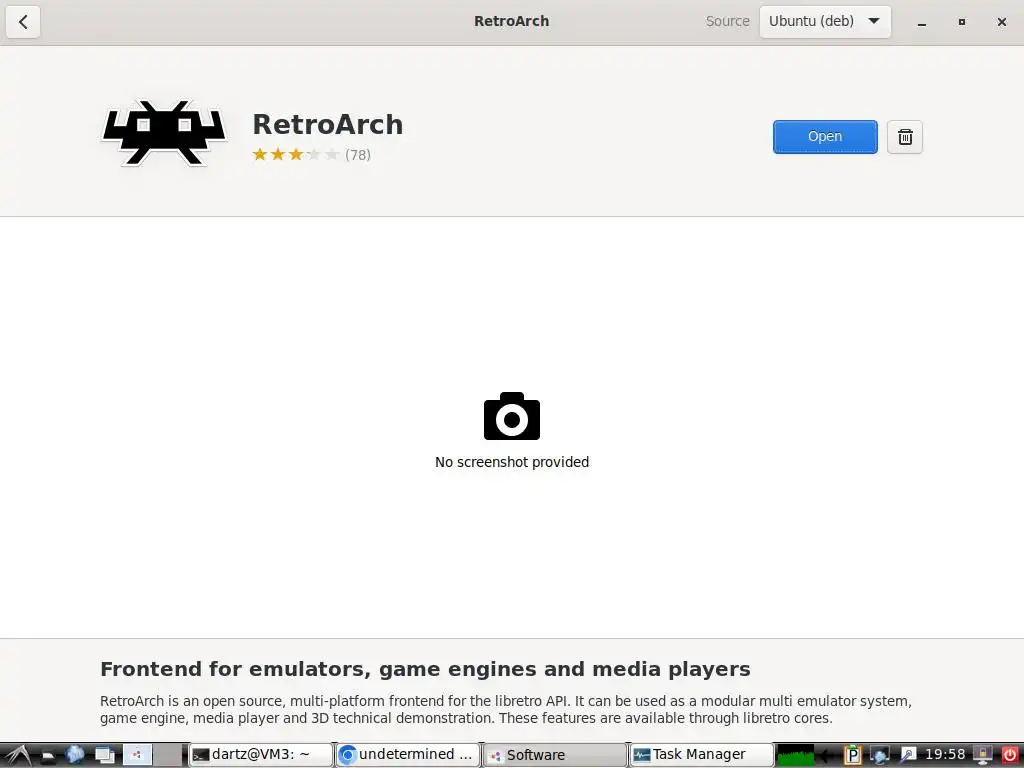This screenshot has width=1024, height=768.
Task: Click the RetroArch description paragraph
Action: (x=505, y=709)
